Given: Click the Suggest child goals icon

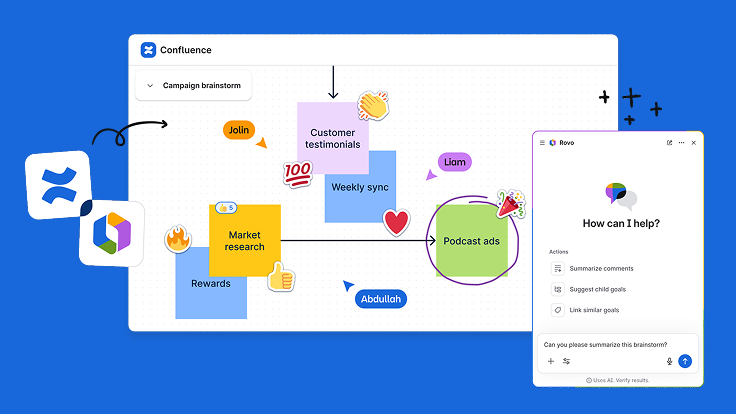Looking at the screenshot, I should click(x=558, y=289).
